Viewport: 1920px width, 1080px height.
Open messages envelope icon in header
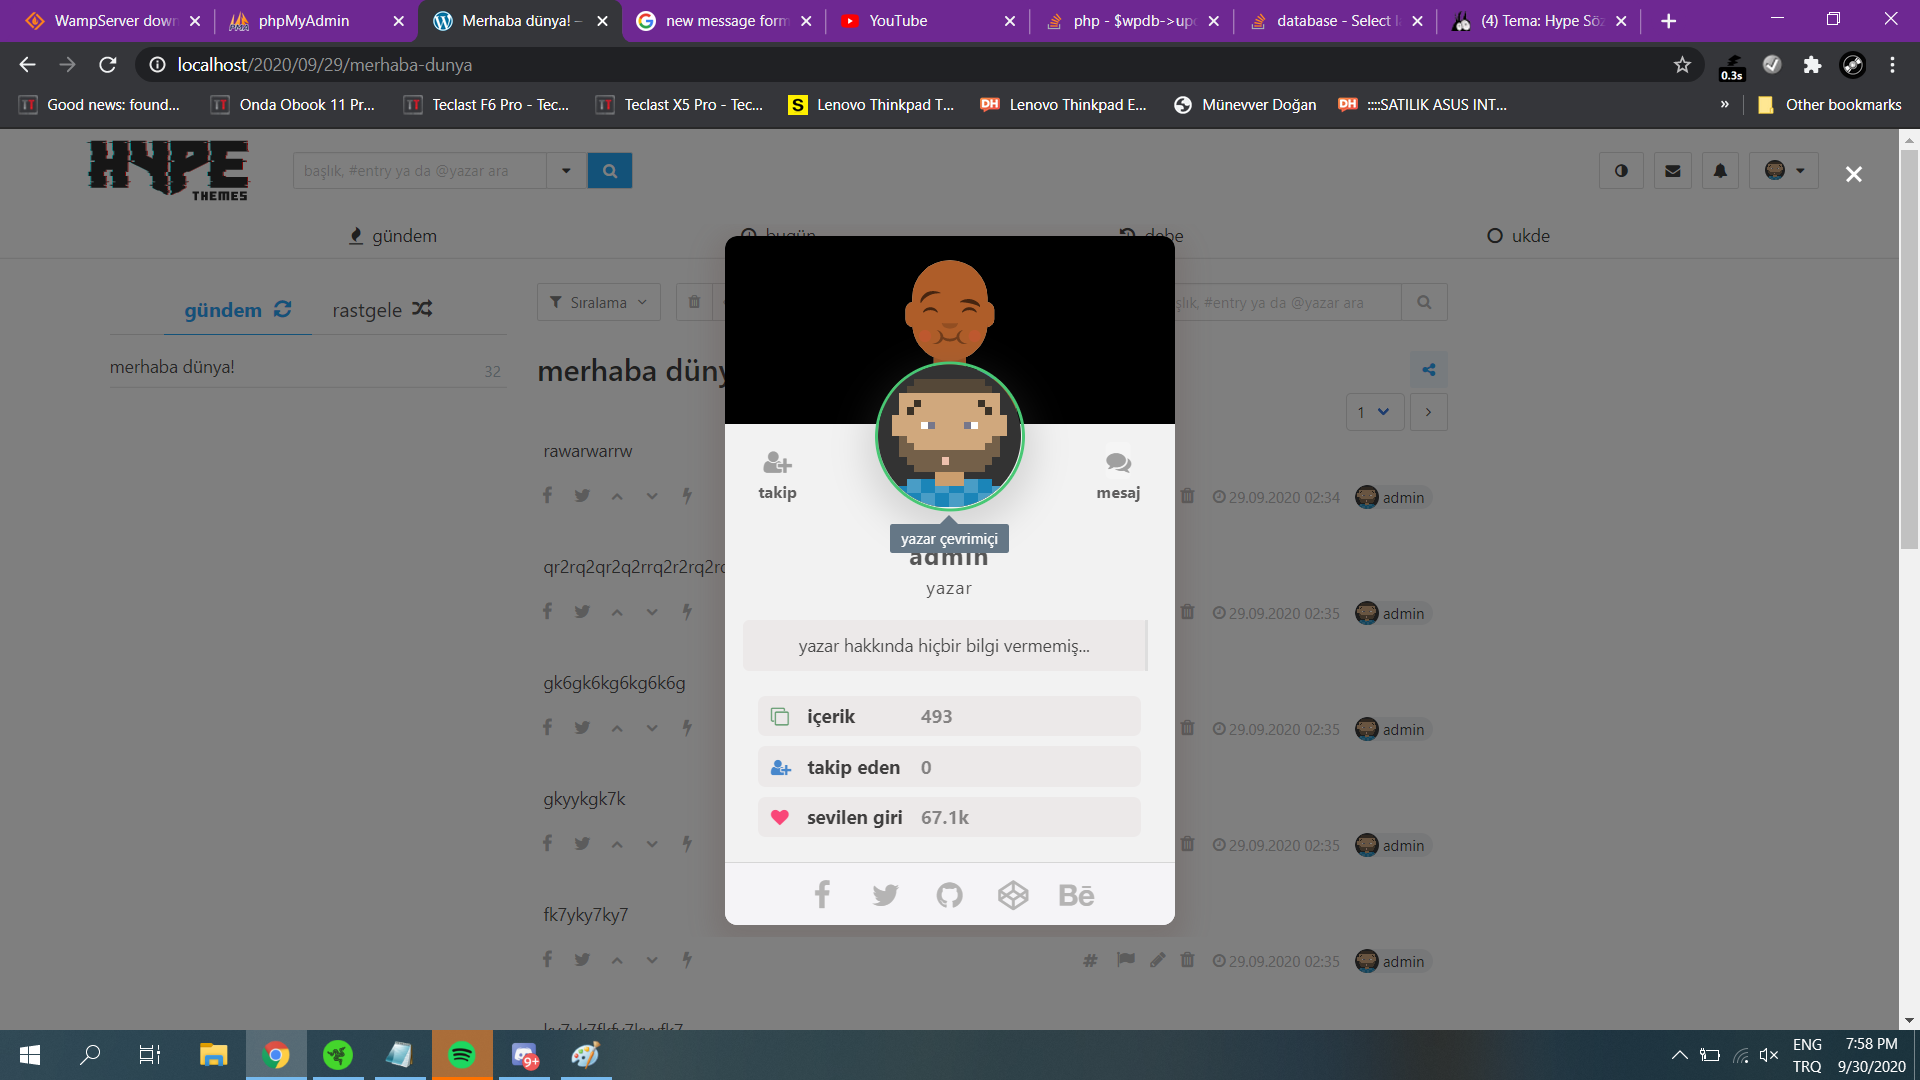click(x=1672, y=171)
